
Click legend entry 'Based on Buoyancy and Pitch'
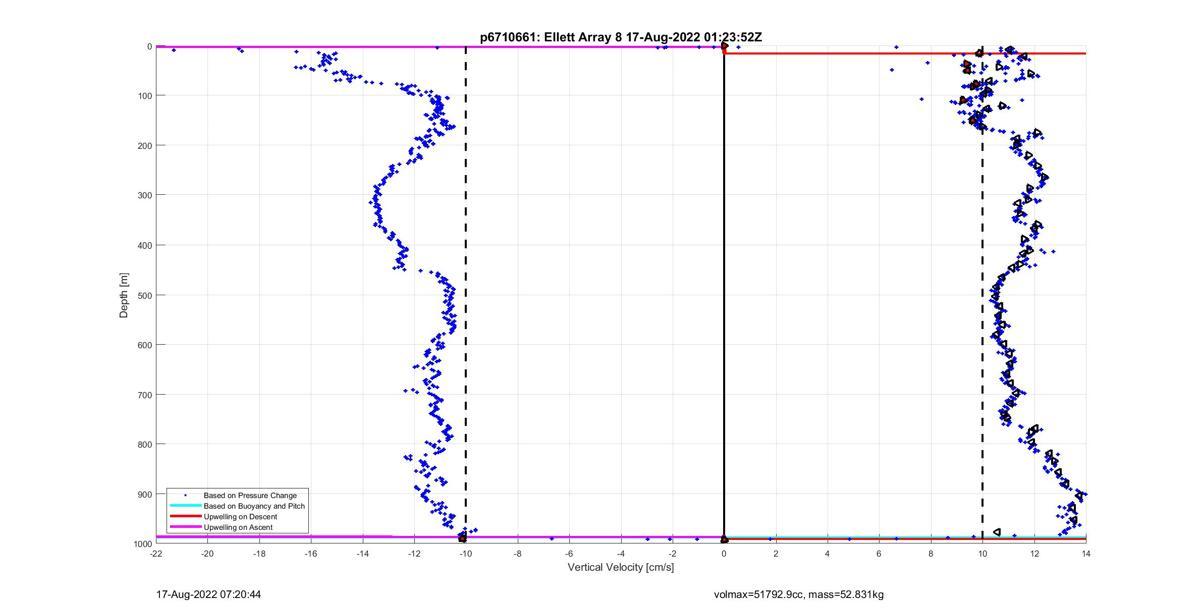coord(254,506)
